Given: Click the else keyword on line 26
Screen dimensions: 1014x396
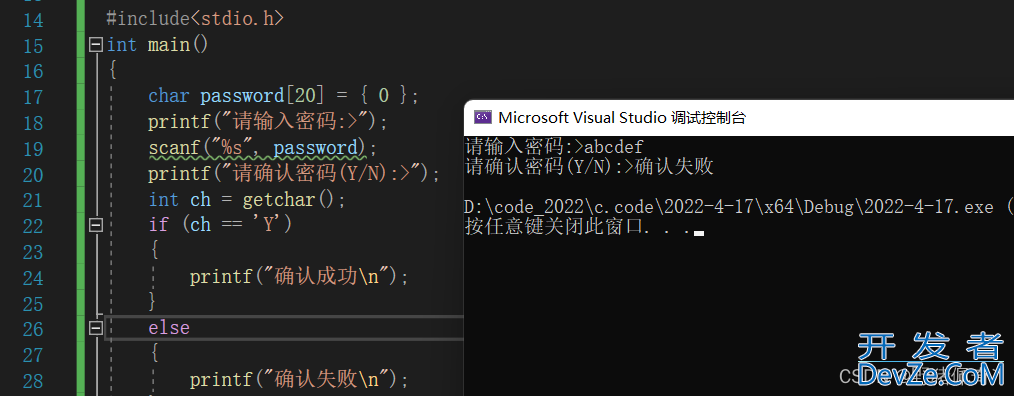Looking at the screenshot, I should tap(169, 327).
